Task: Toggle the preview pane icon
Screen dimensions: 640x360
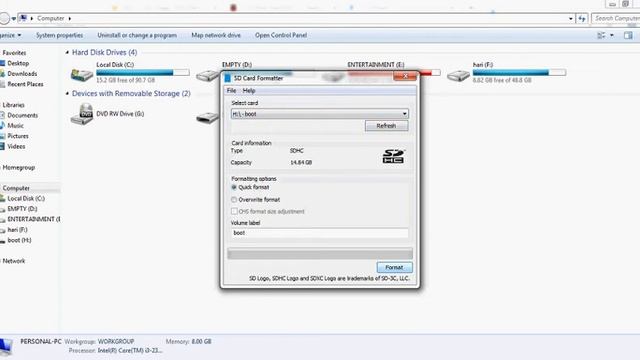Action: [x=628, y=36]
